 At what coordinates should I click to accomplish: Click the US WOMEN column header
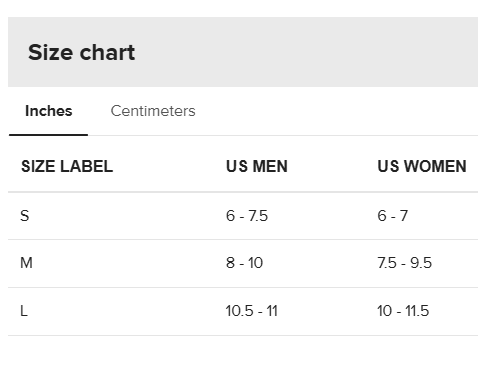(422, 166)
